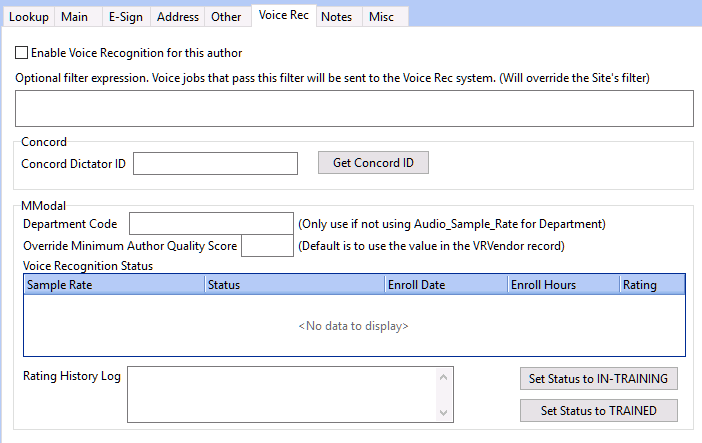The height and width of the screenshot is (443, 702).
Task: Click the optional filter expression text box
Action: [354, 108]
